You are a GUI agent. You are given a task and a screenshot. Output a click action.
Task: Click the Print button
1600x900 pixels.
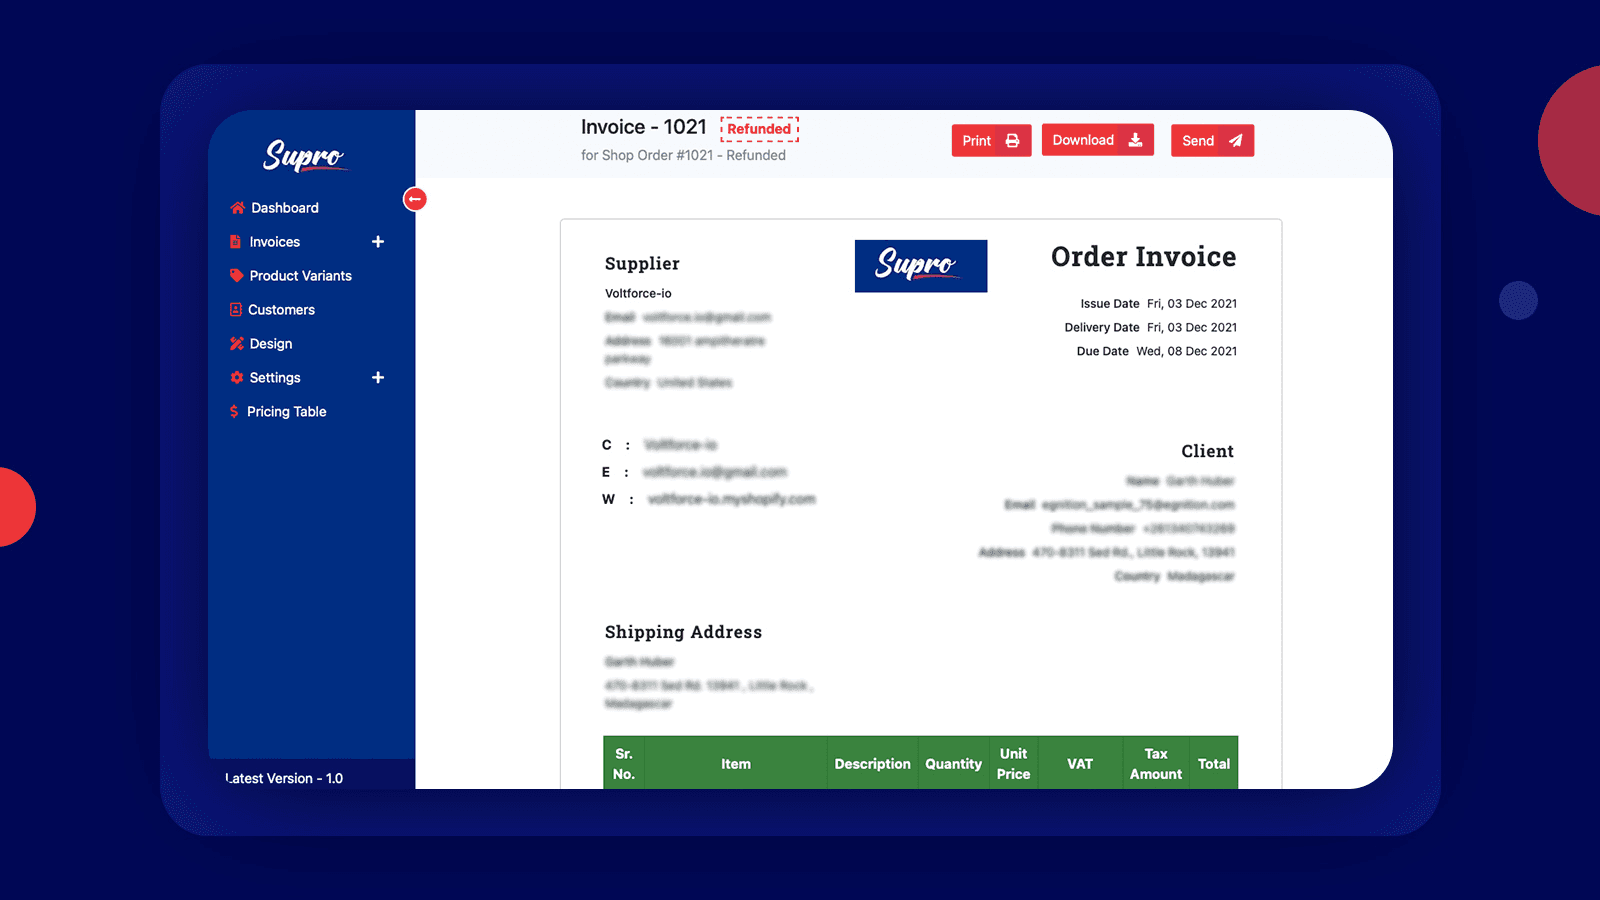coord(990,140)
